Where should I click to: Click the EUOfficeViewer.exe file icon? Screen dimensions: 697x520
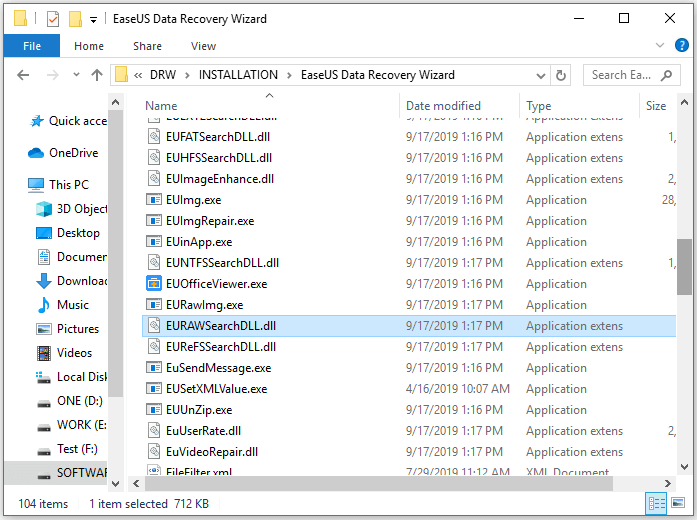153,284
